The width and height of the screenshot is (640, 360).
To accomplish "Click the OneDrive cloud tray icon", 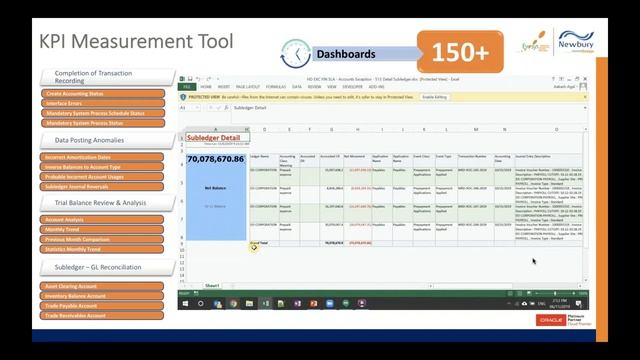I will click(x=524, y=304).
